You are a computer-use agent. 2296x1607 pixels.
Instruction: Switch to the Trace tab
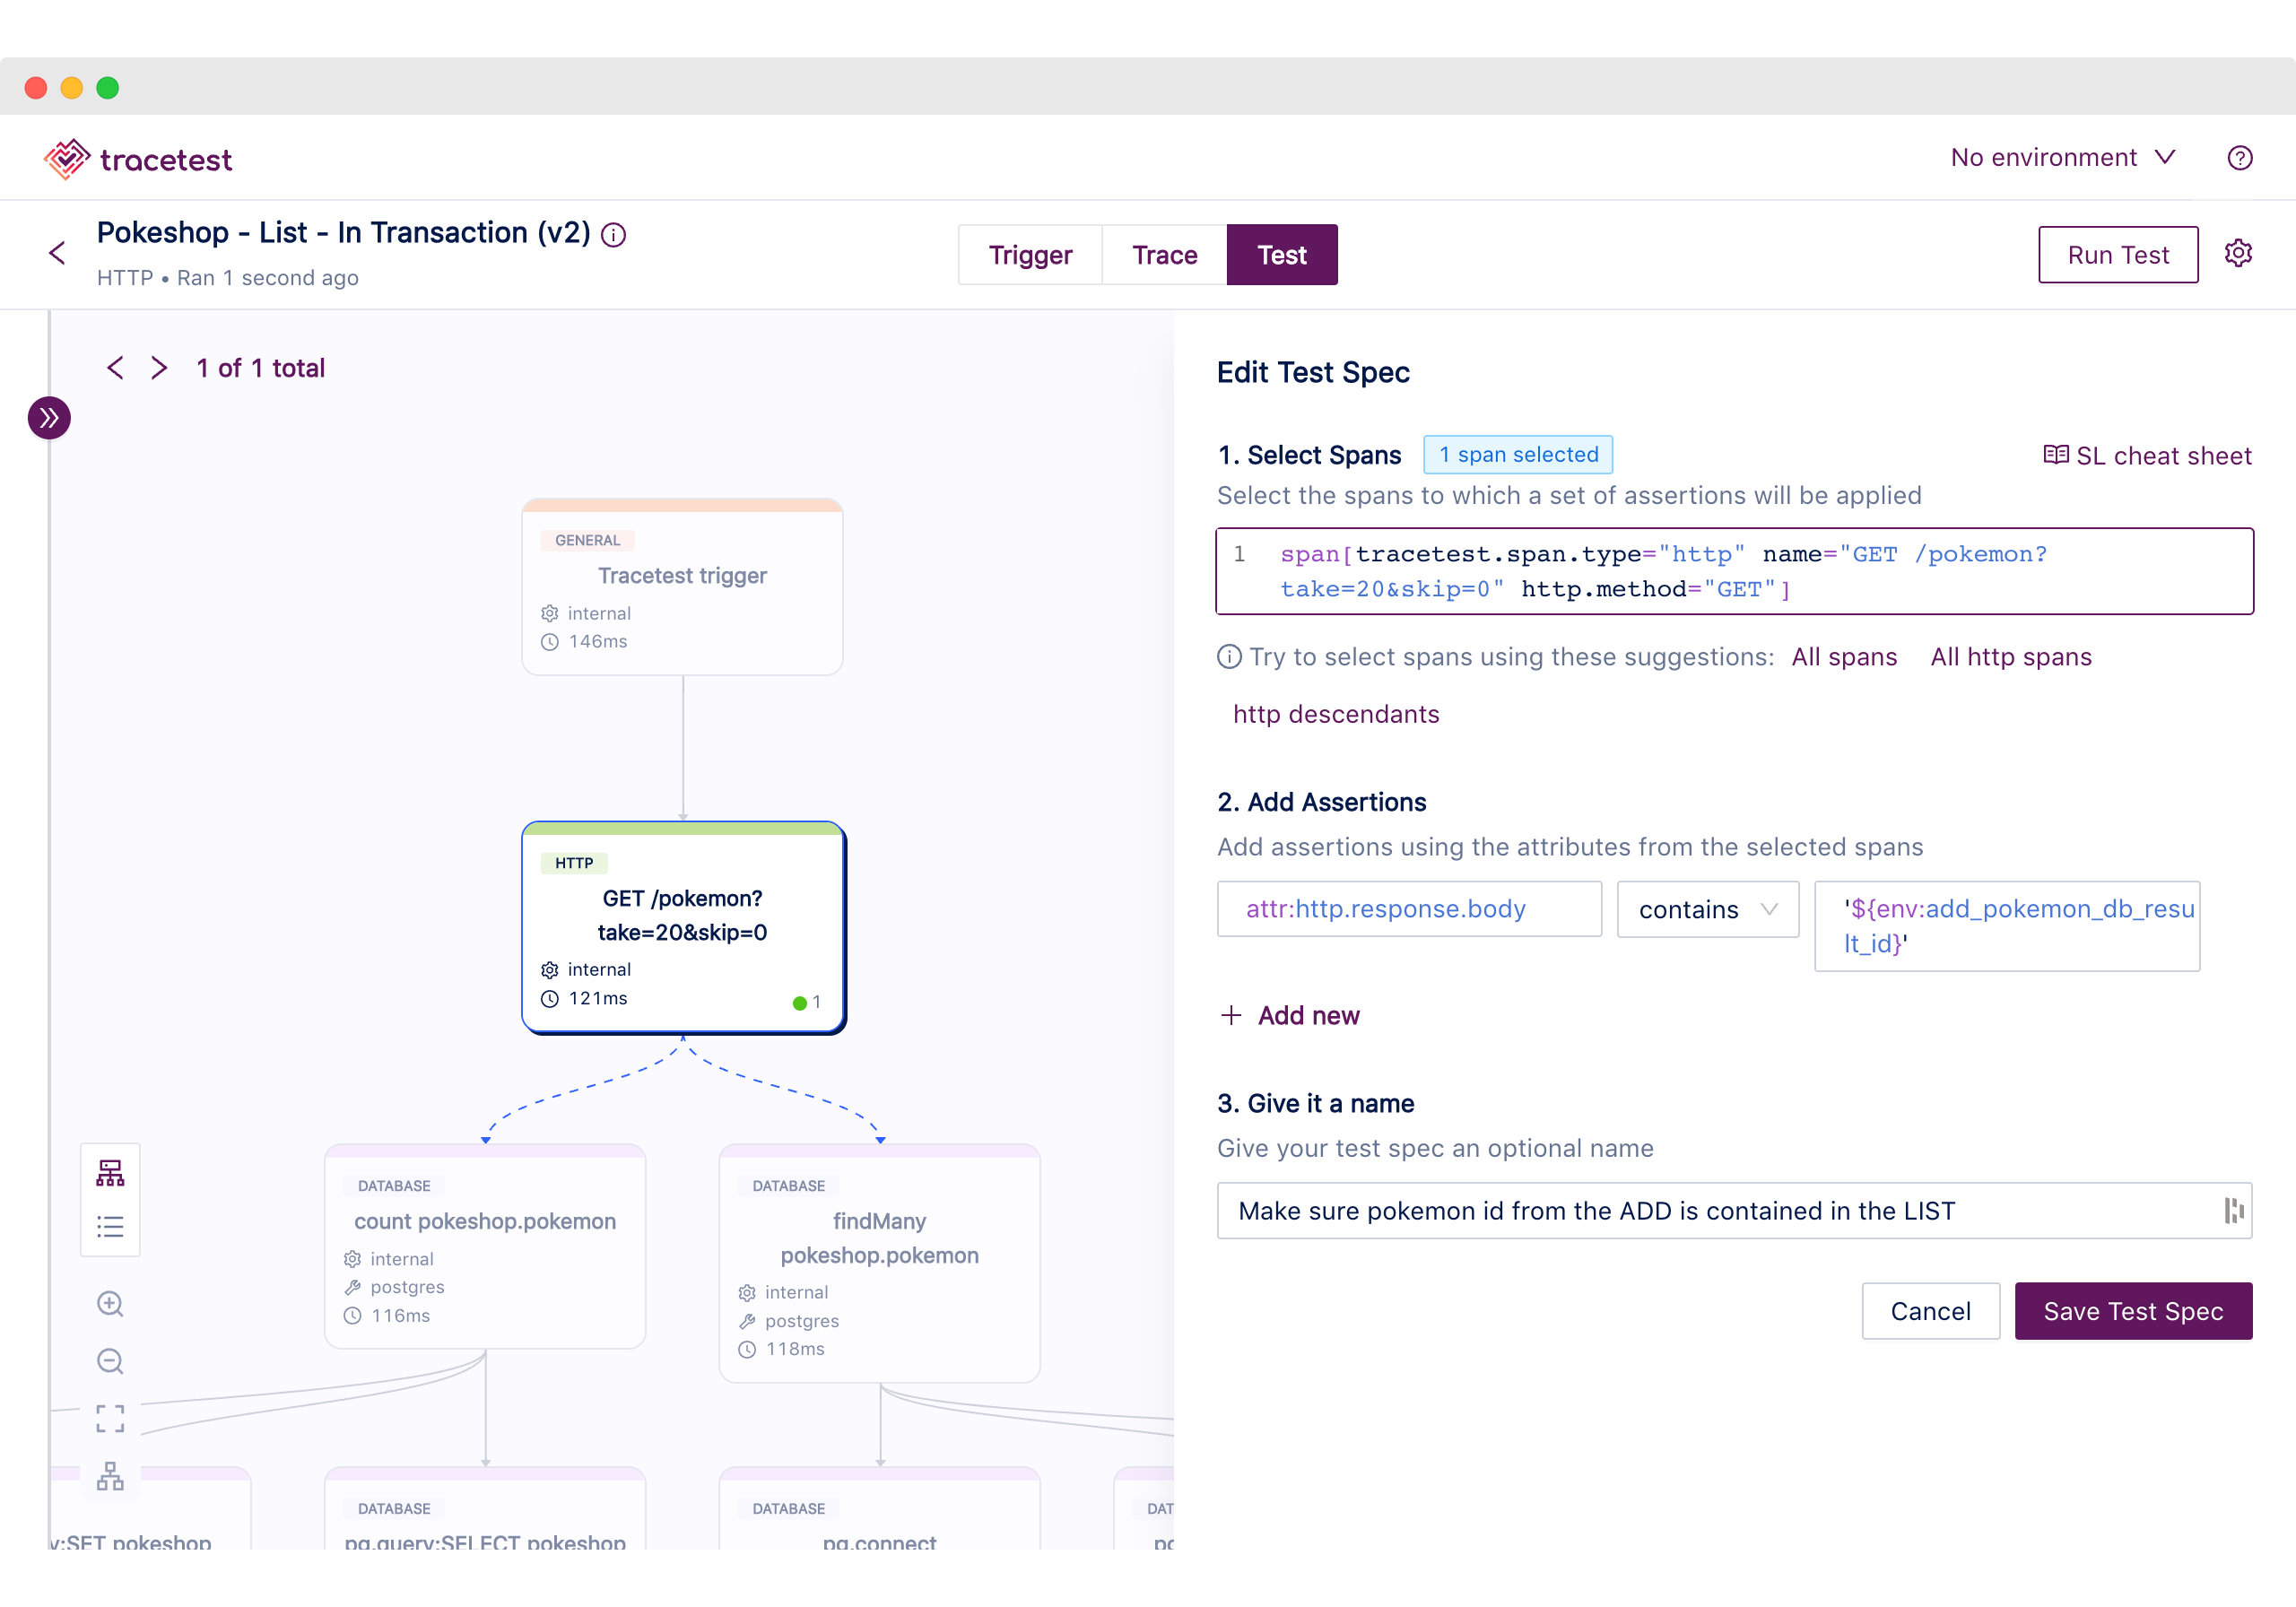pyautogui.click(x=1164, y=255)
